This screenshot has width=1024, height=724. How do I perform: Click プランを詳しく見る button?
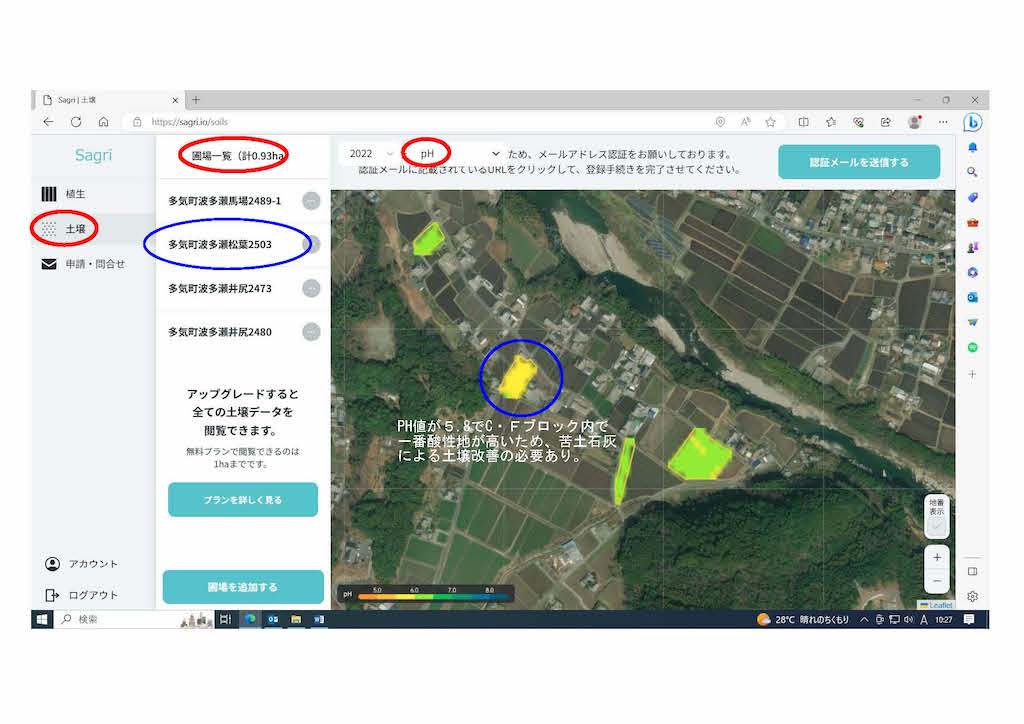pos(243,499)
